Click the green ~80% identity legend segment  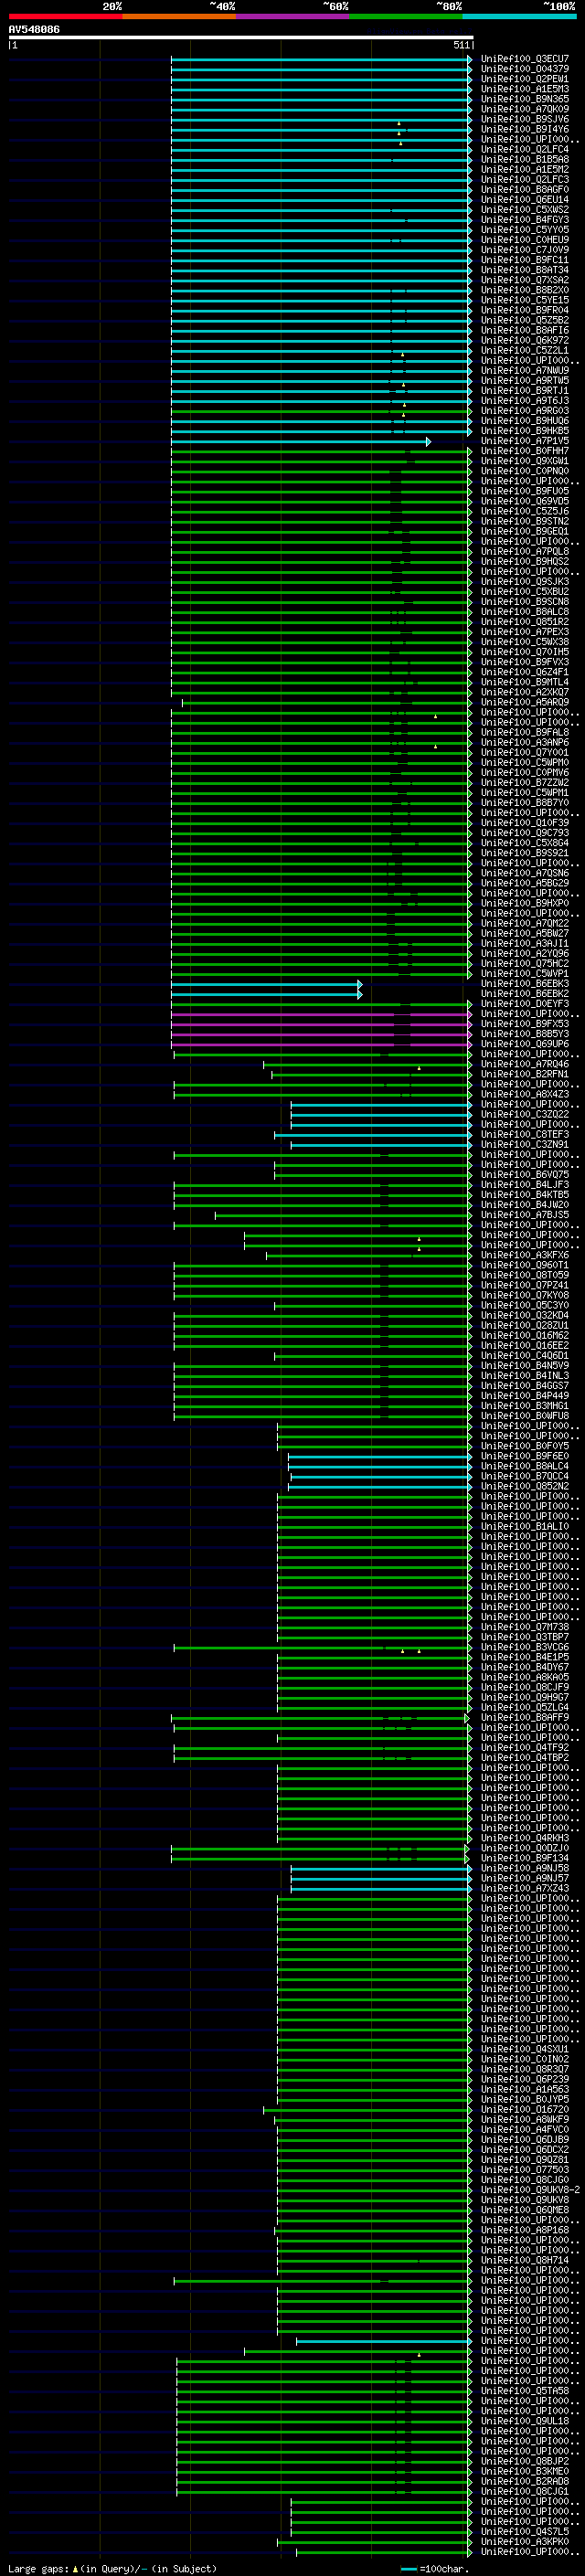coord(406,16)
